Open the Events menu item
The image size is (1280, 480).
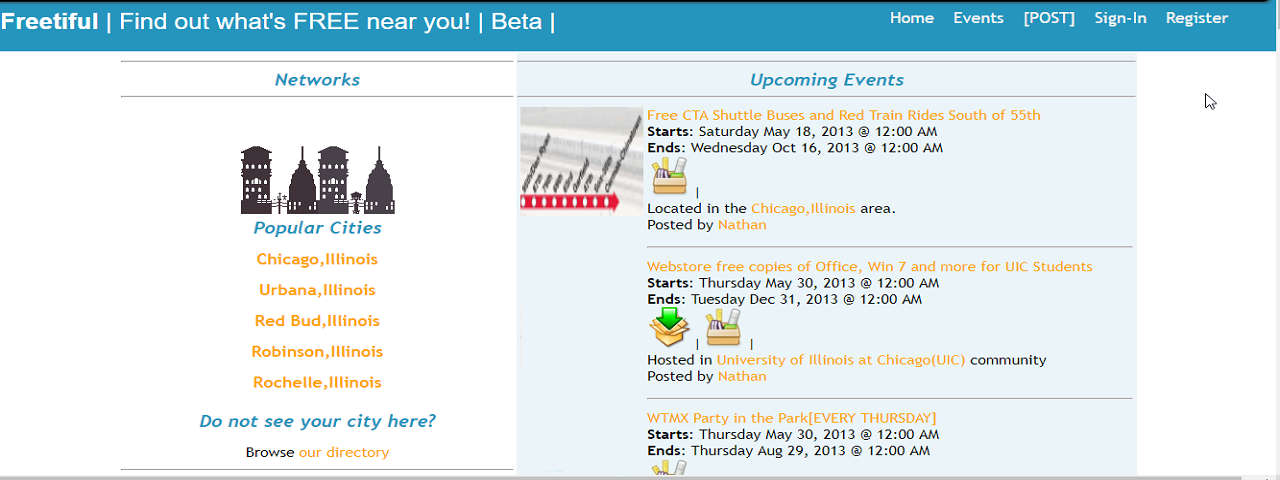tap(978, 18)
